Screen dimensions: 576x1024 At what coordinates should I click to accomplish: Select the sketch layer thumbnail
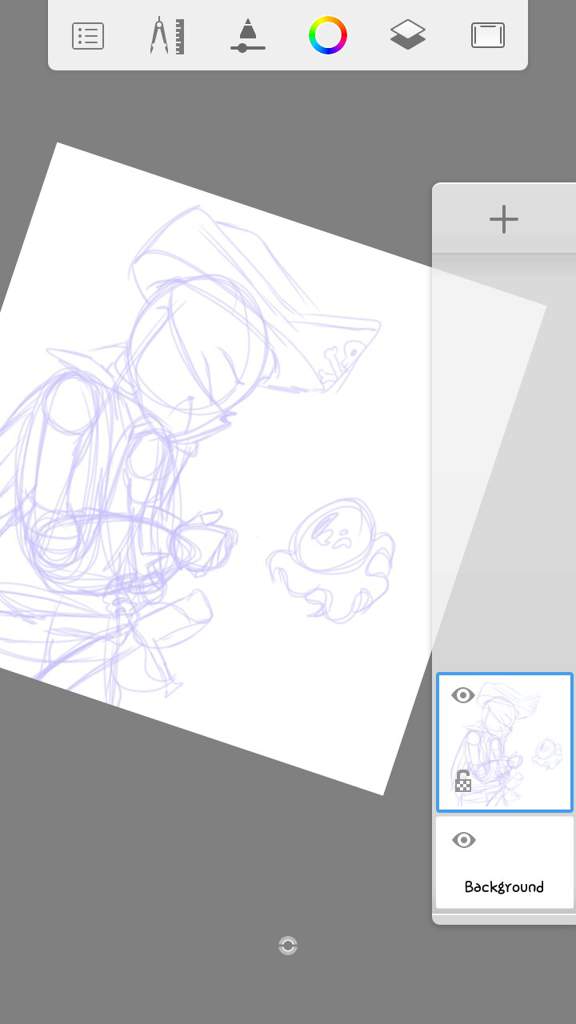(x=505, y=743)
